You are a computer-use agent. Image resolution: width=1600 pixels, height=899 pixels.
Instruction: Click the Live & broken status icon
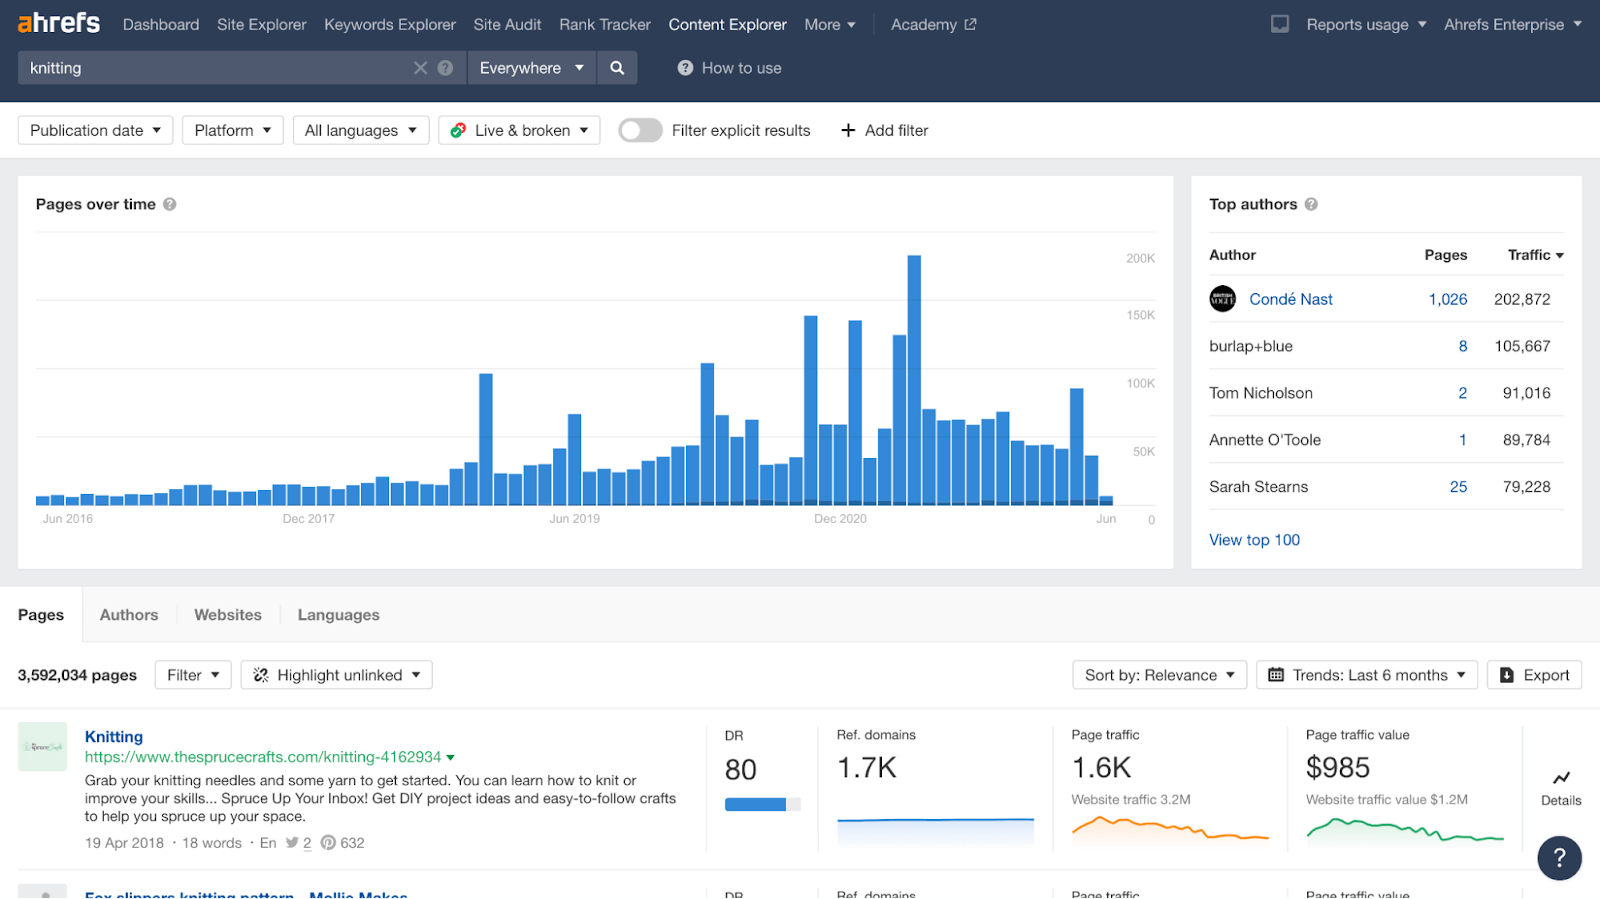coord(458,130)
